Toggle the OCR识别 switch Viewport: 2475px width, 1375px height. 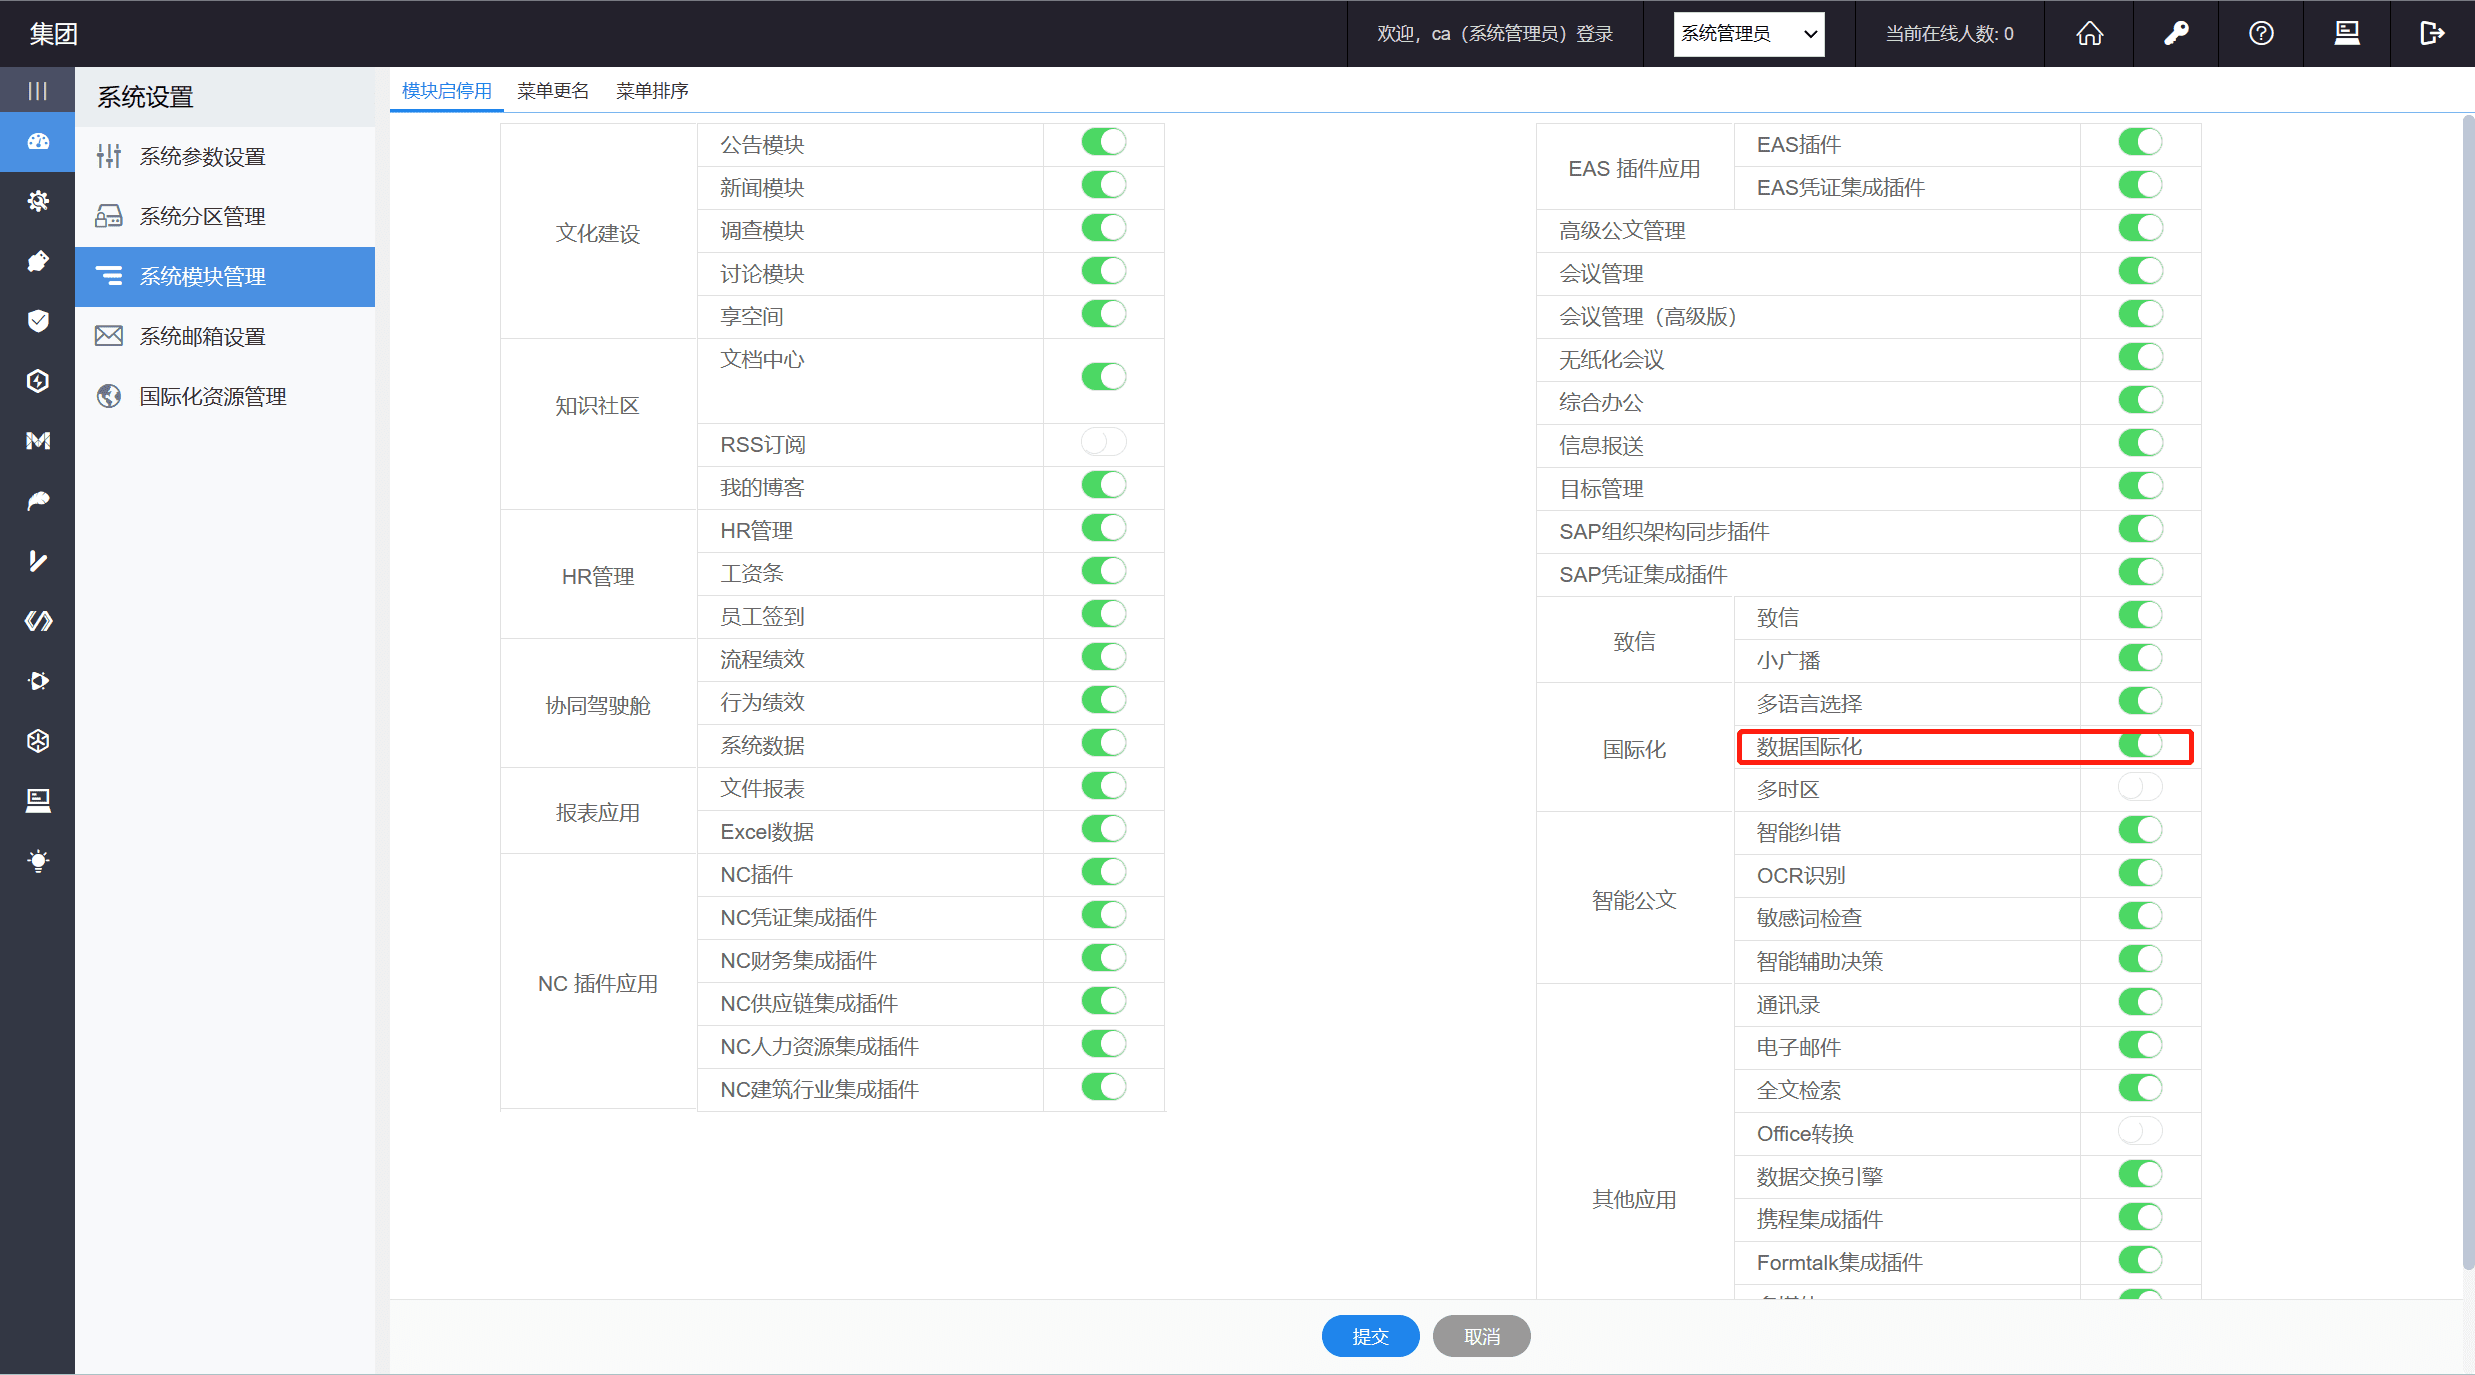[x=2140, y=873]
